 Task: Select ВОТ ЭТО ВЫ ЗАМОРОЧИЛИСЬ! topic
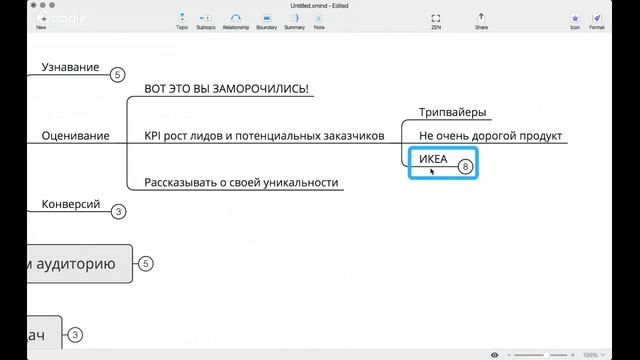coord(227,89)
